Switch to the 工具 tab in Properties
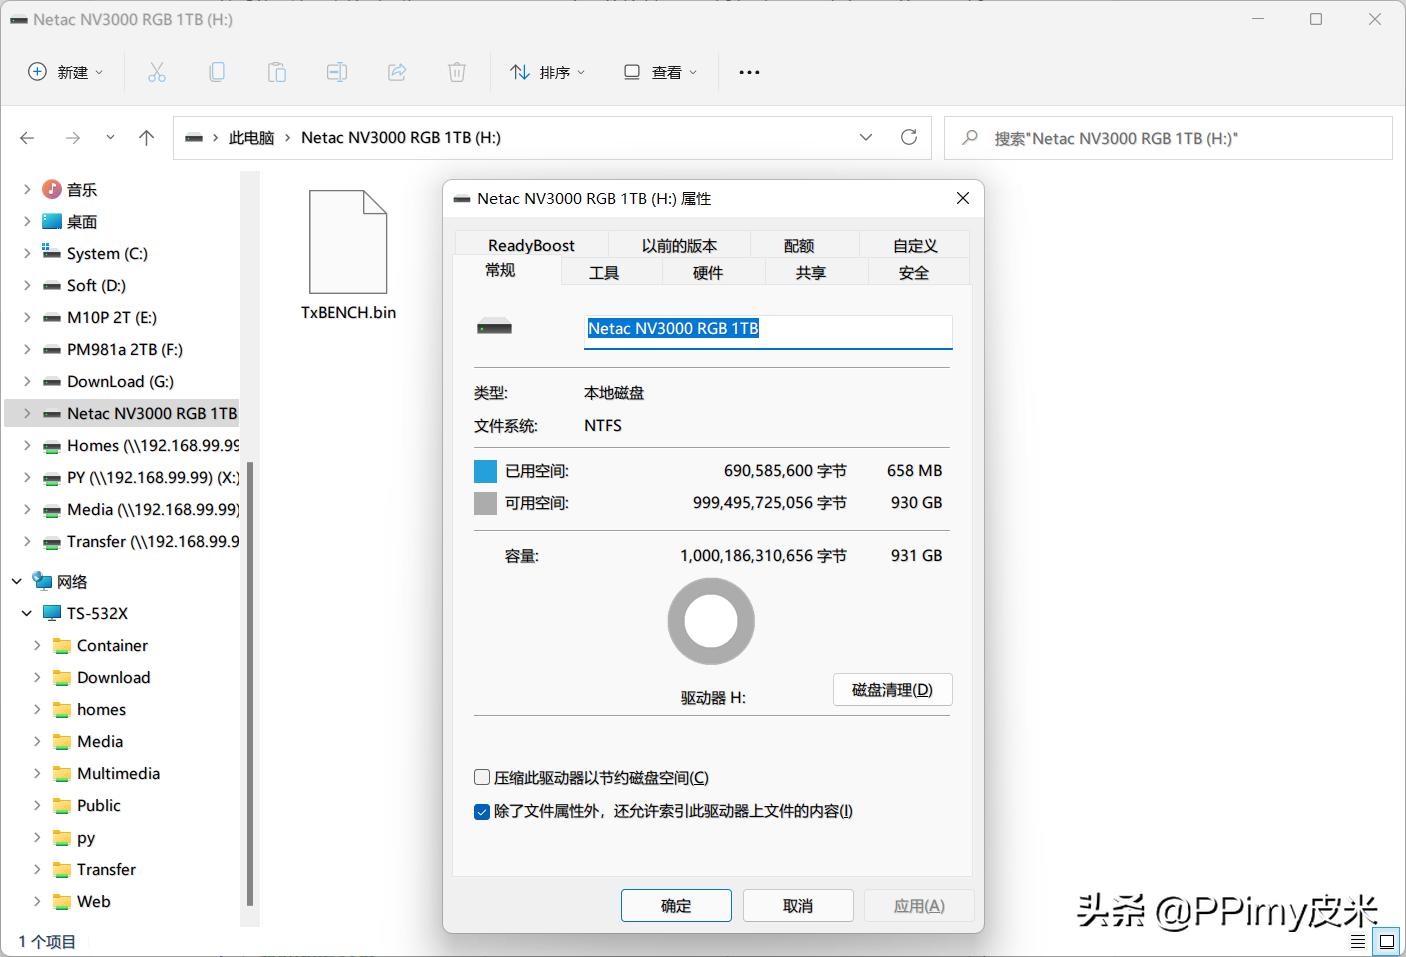Viewport: 1406px width, 957px height. pyautogui.click(x=604, y=271)
